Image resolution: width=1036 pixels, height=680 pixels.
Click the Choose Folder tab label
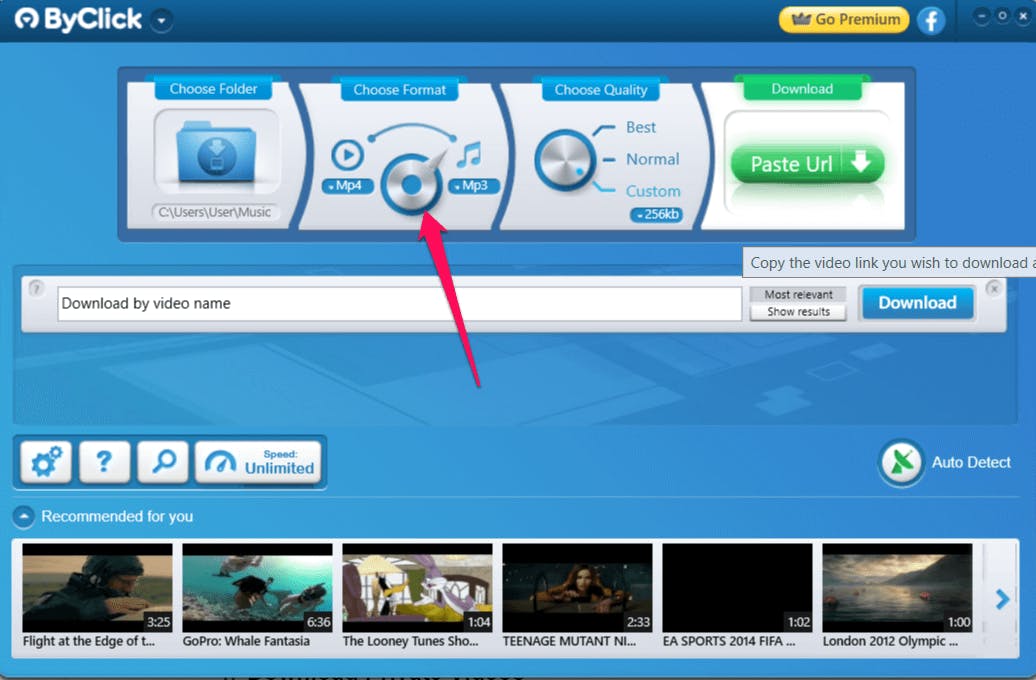pos(213,89)
